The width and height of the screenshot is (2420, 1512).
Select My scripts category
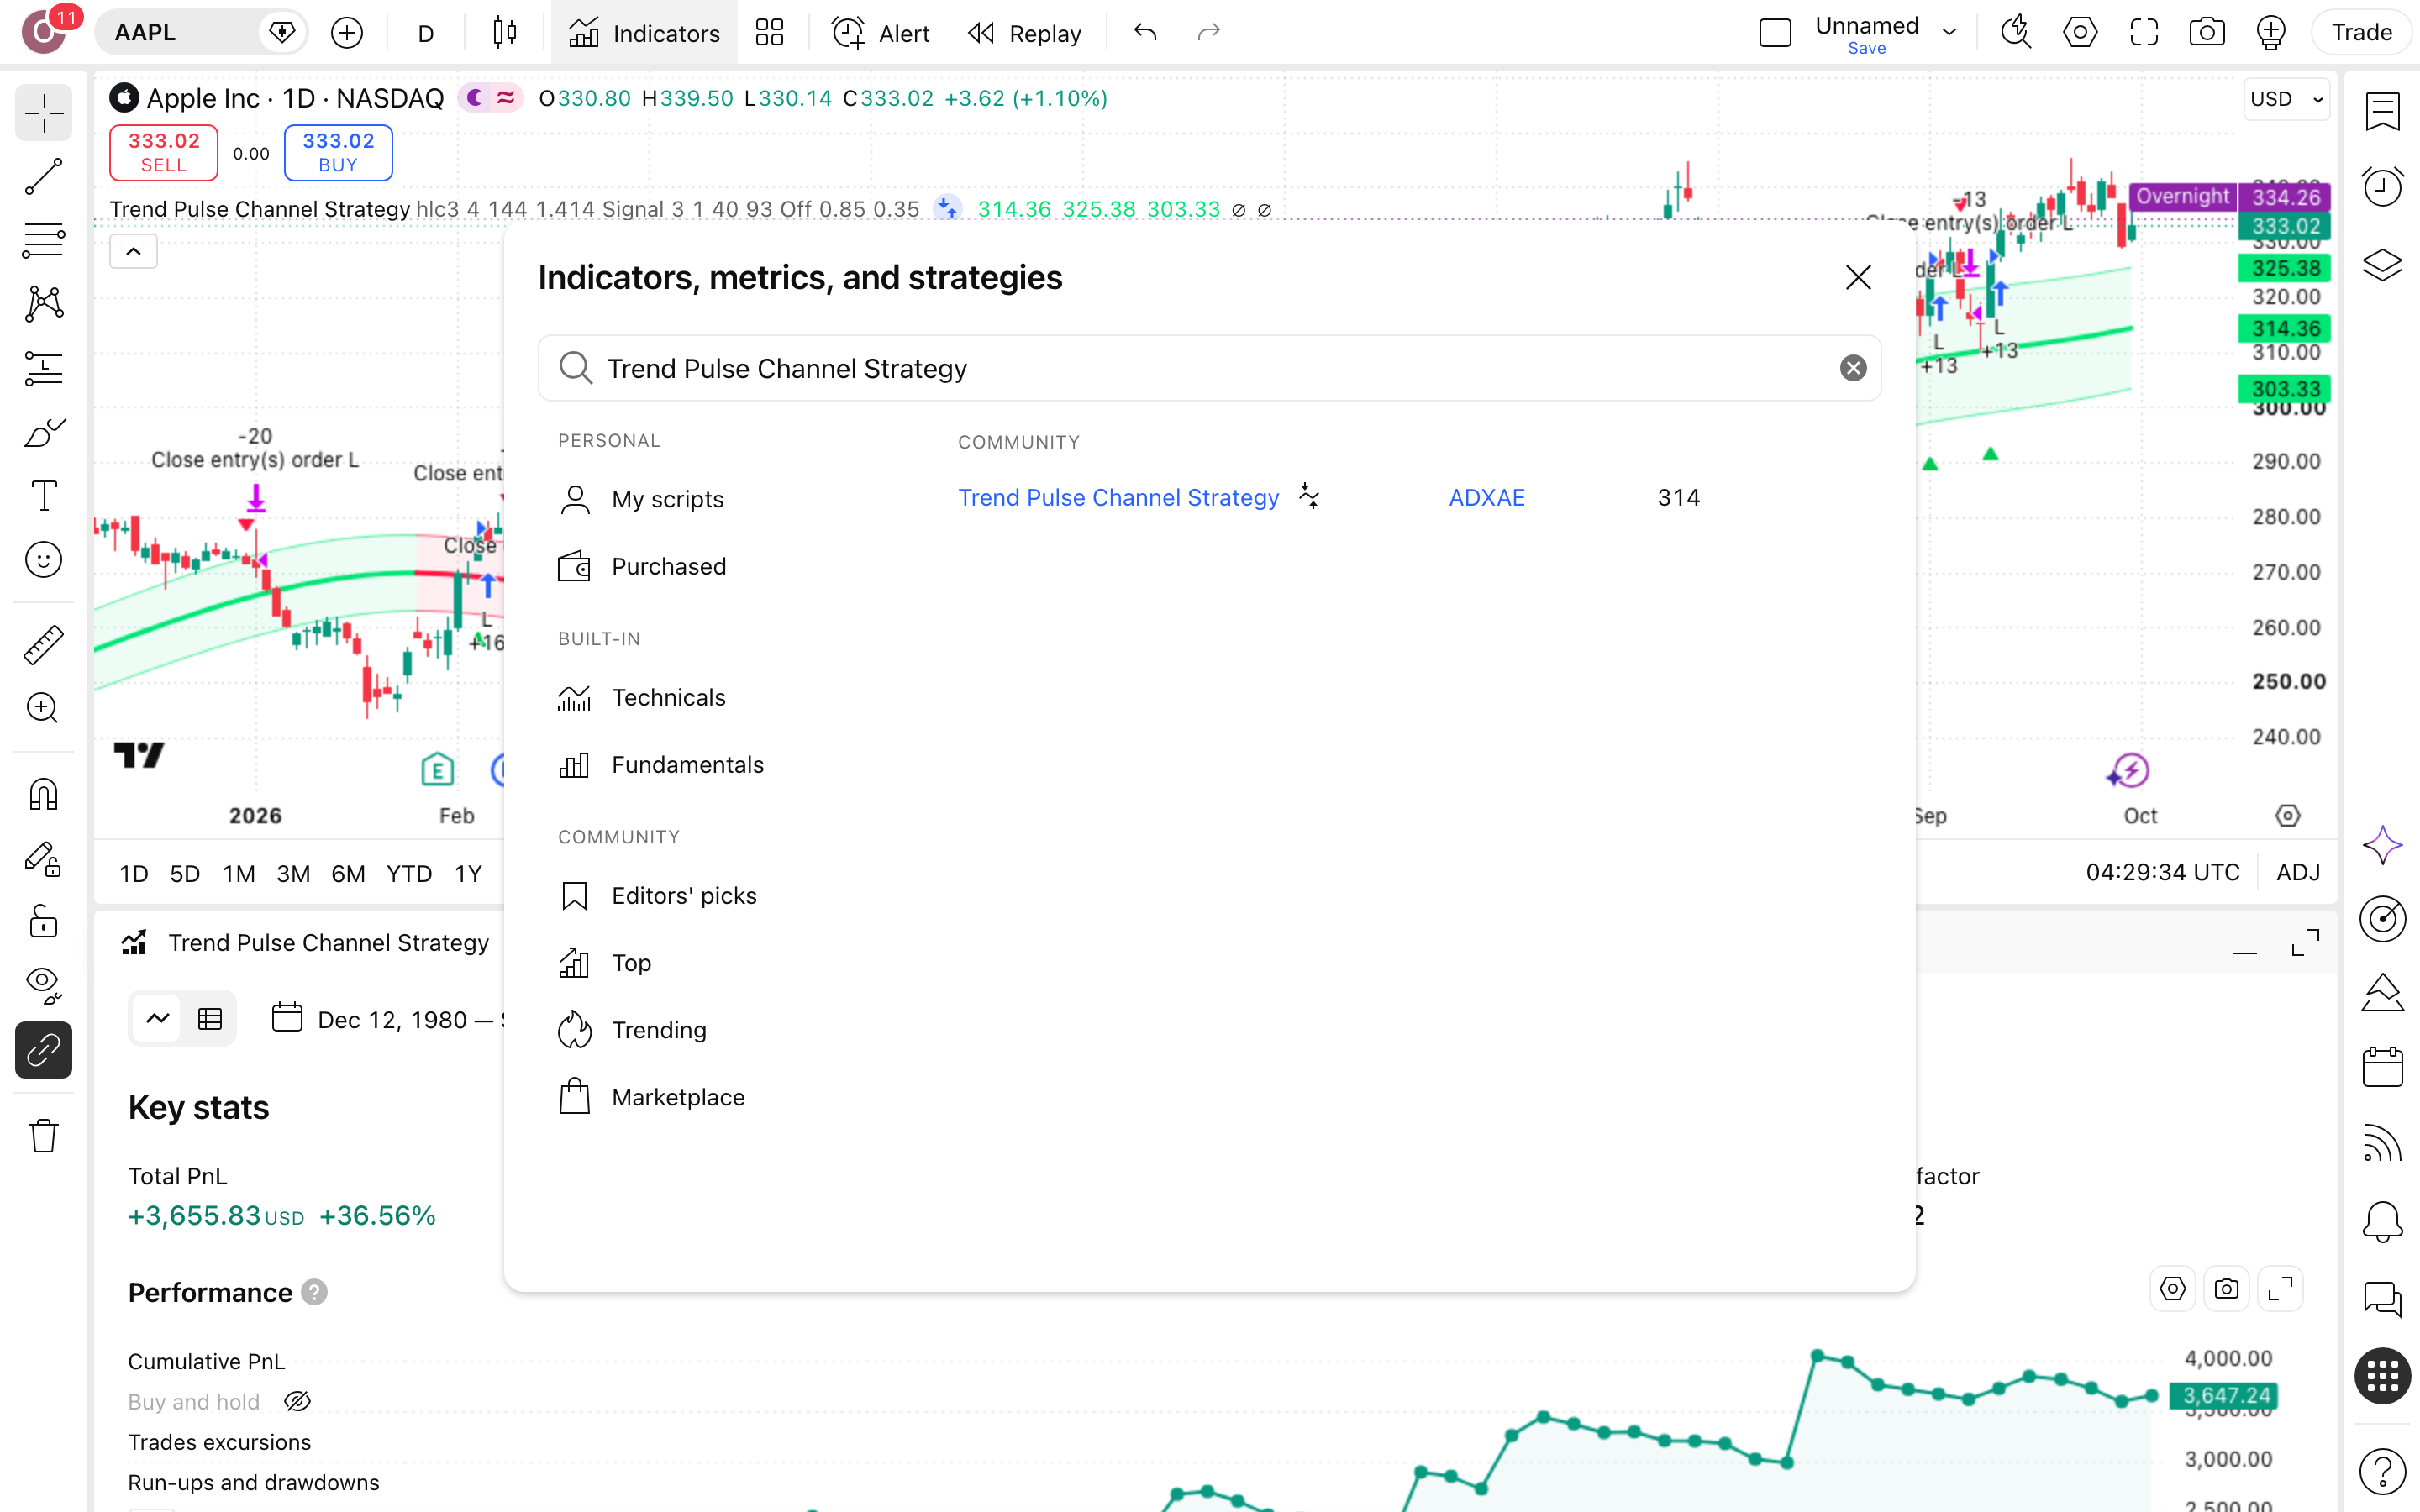tap(641, 499)
